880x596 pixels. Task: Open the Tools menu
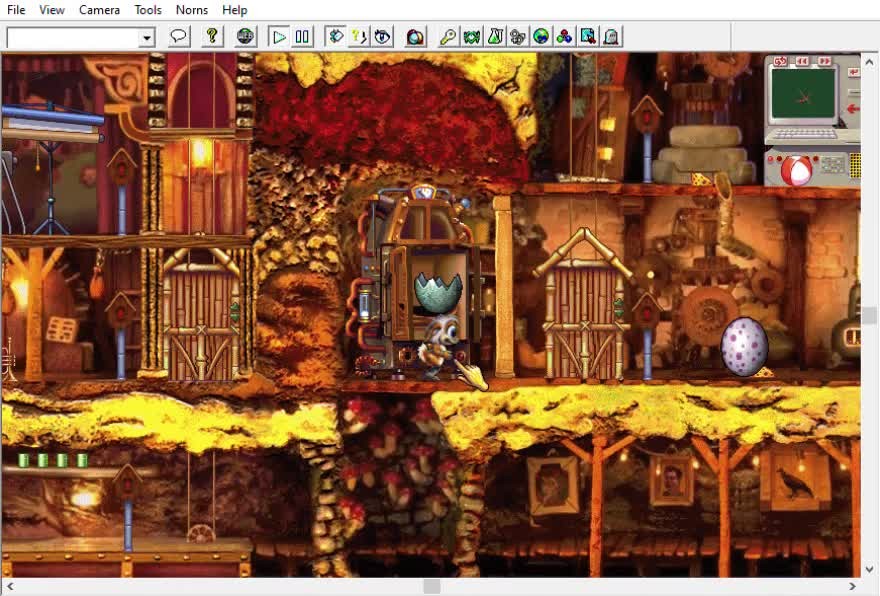(x=148, y=10)
